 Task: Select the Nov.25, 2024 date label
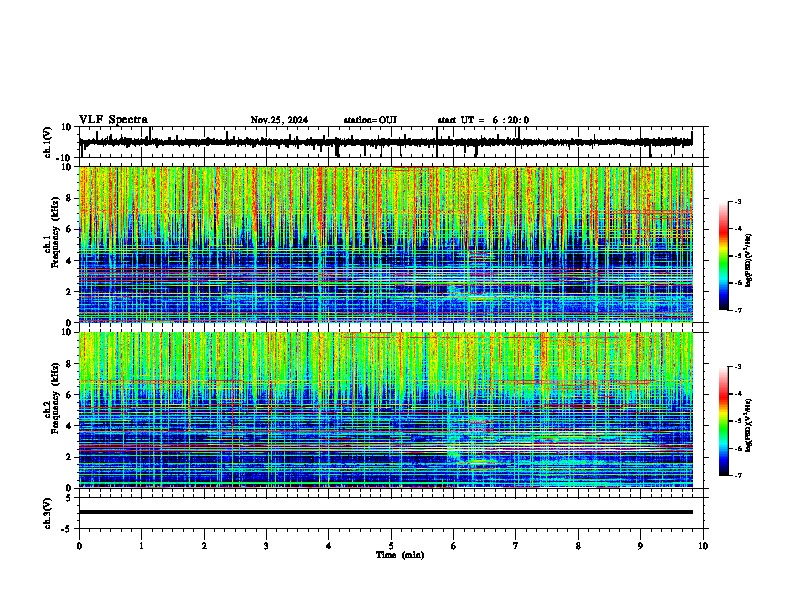[279, 120]
